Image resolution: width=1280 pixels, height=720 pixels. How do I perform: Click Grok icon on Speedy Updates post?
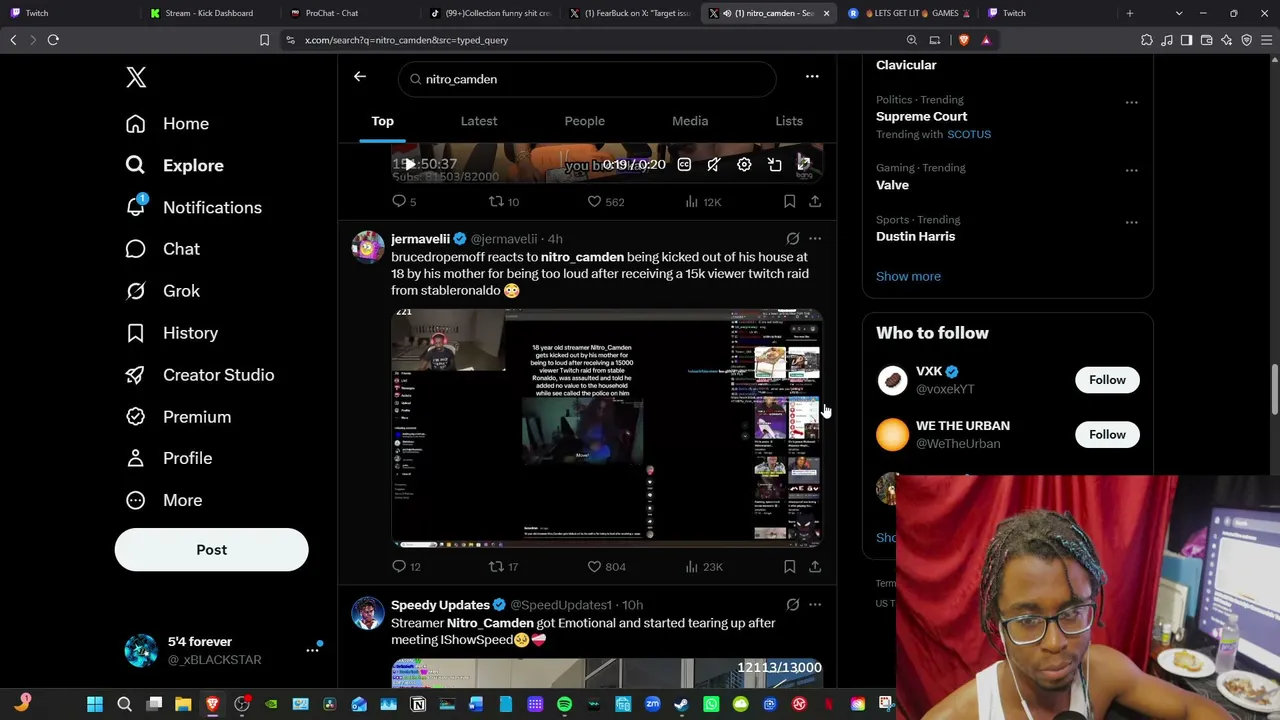click(x=793, y=605)
